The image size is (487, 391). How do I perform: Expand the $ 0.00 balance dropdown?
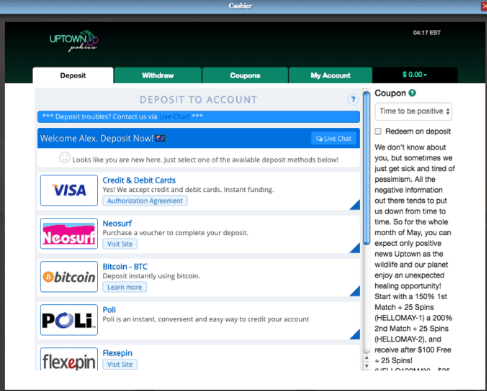[x=415, y=75]
